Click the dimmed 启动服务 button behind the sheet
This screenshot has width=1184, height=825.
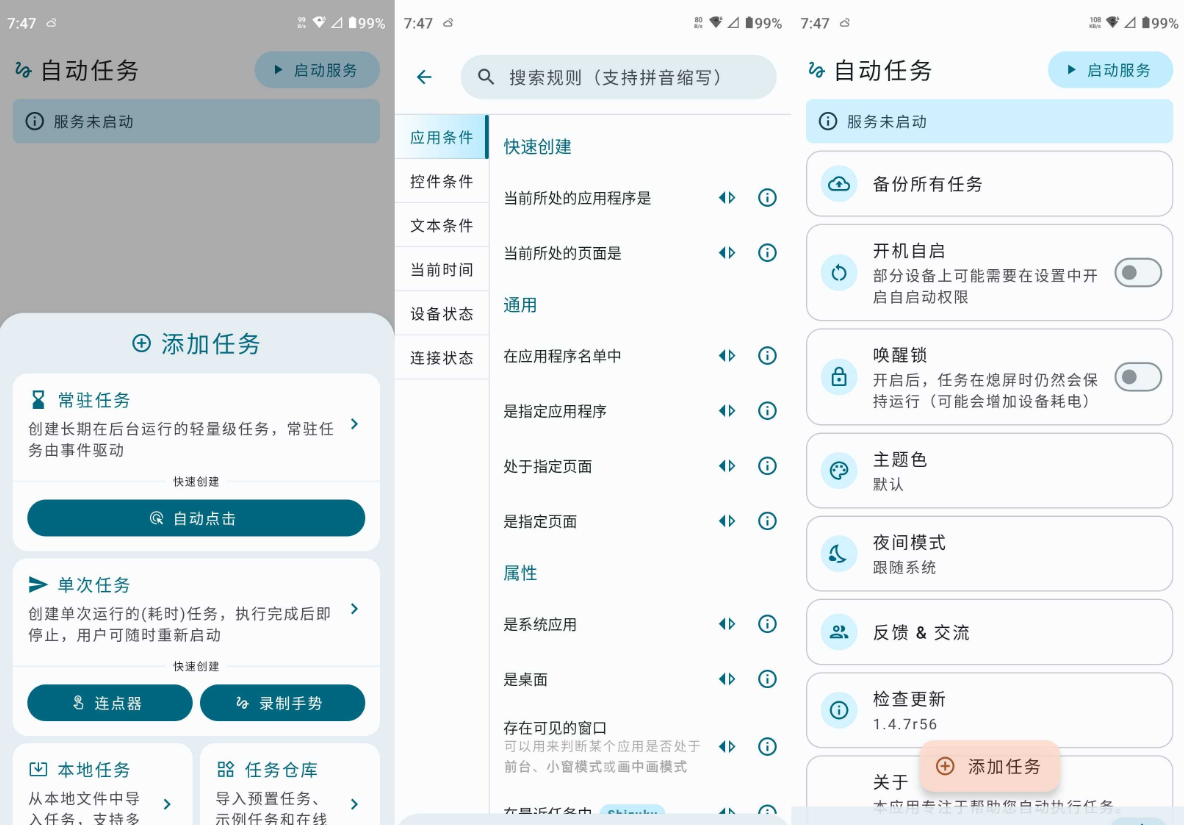click(x=317, y=70)
